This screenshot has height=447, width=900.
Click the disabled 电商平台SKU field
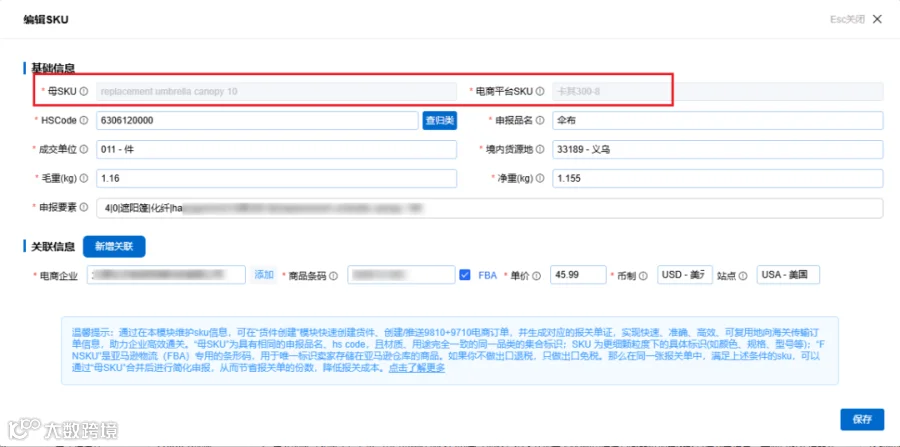pos(717,91)
